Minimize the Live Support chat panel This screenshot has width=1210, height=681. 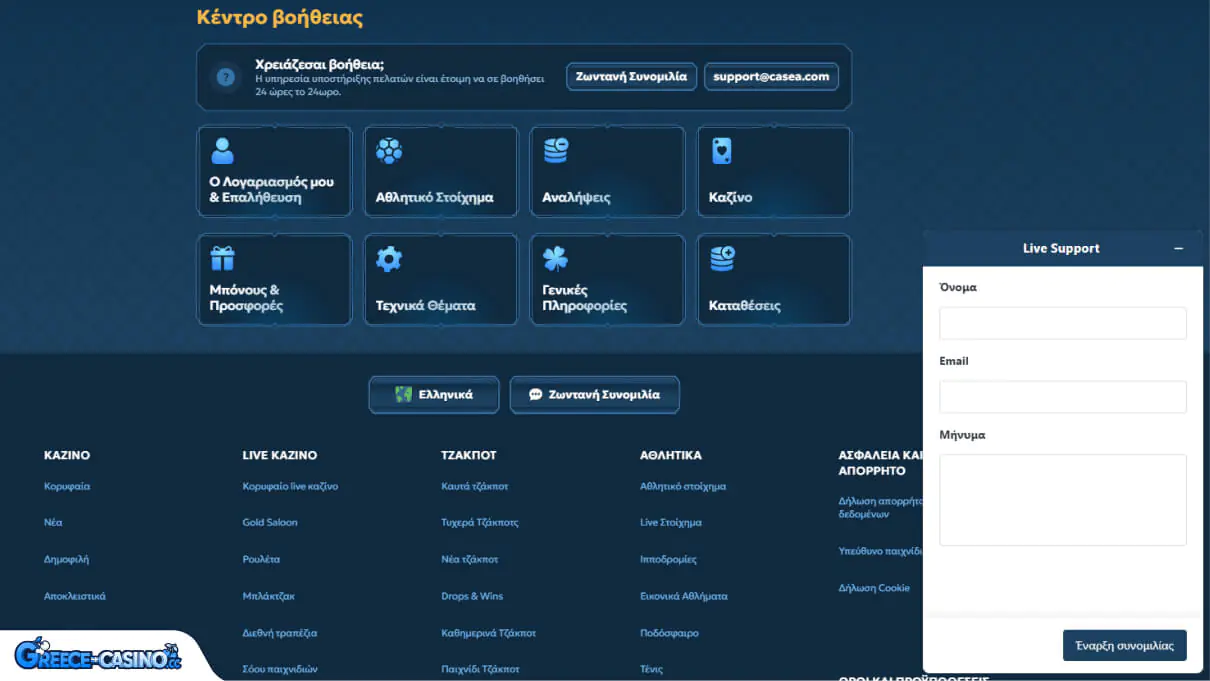[x=1178, y=248]
